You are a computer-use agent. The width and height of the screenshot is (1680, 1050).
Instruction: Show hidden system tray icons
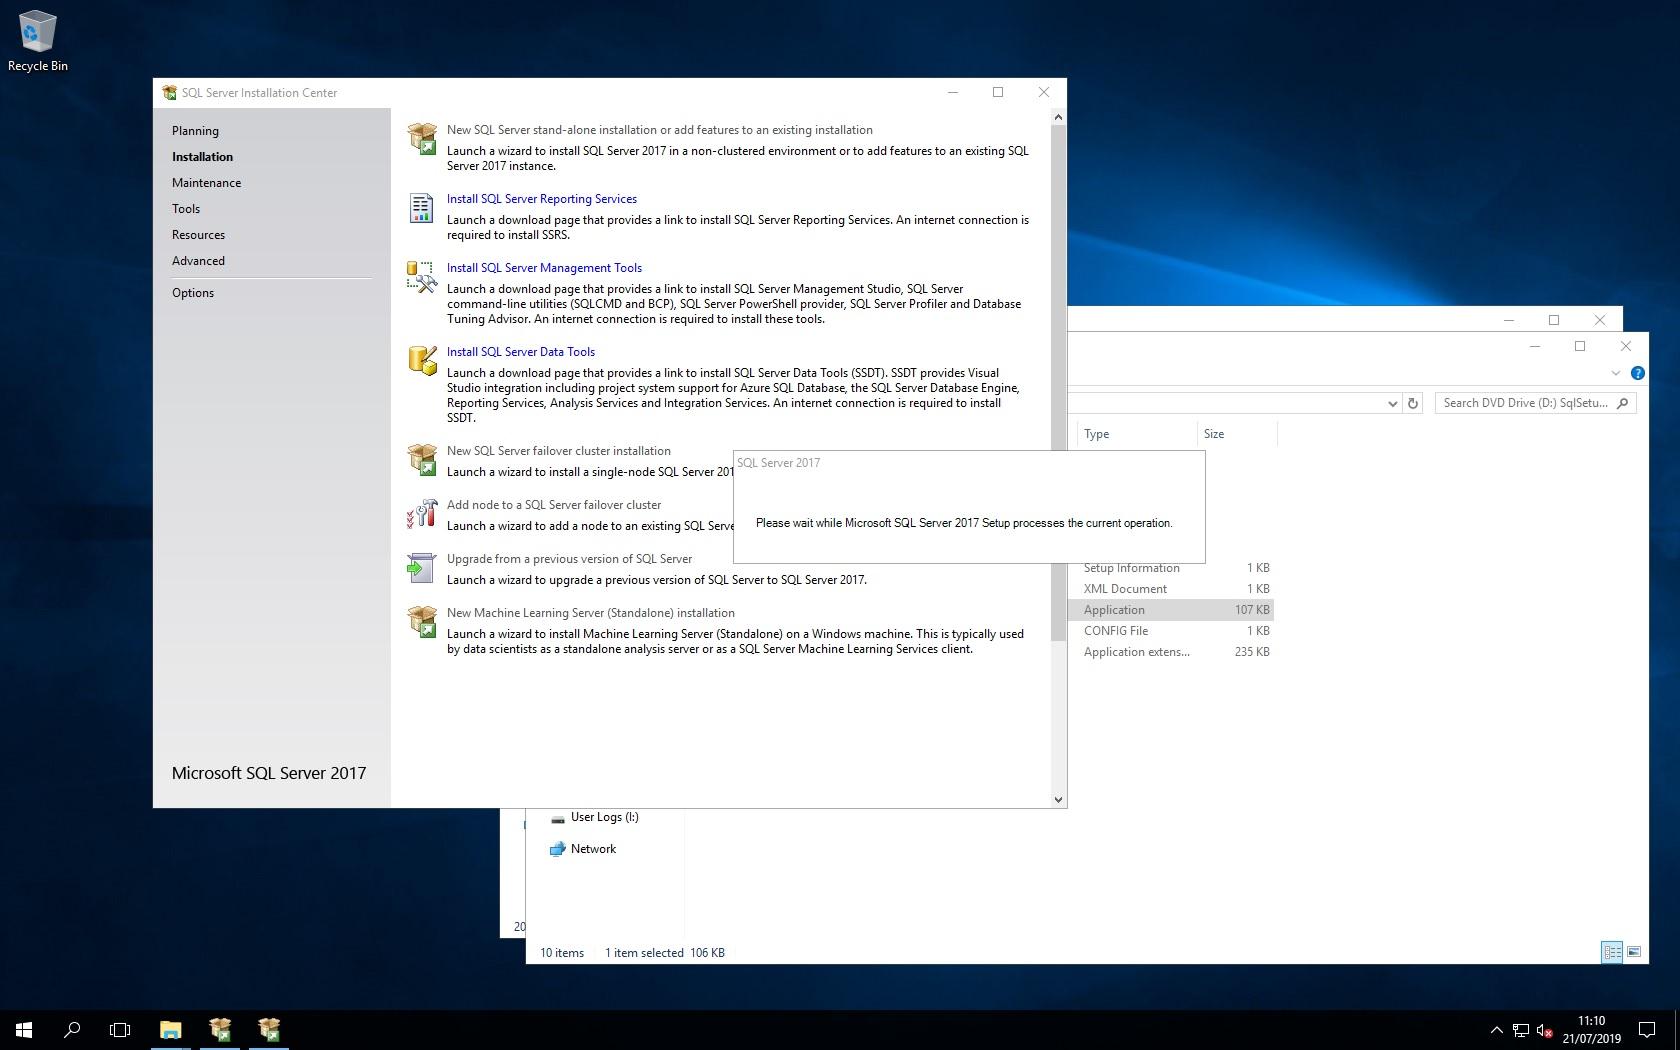coord(1496,1030)
